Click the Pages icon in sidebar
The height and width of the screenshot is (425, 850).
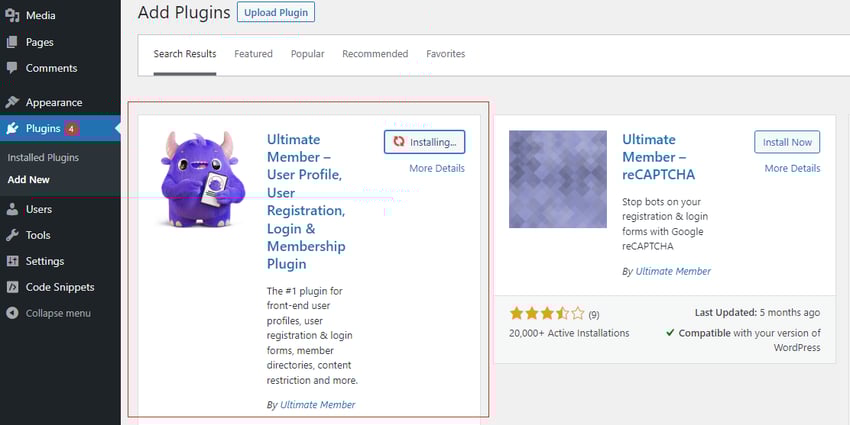(x=12, y=42)
